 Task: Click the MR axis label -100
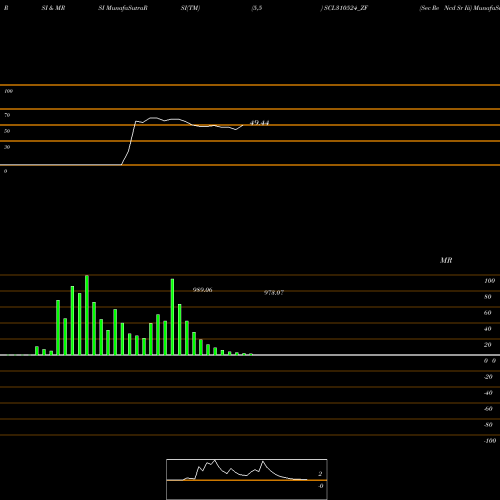tap(490, 441)
